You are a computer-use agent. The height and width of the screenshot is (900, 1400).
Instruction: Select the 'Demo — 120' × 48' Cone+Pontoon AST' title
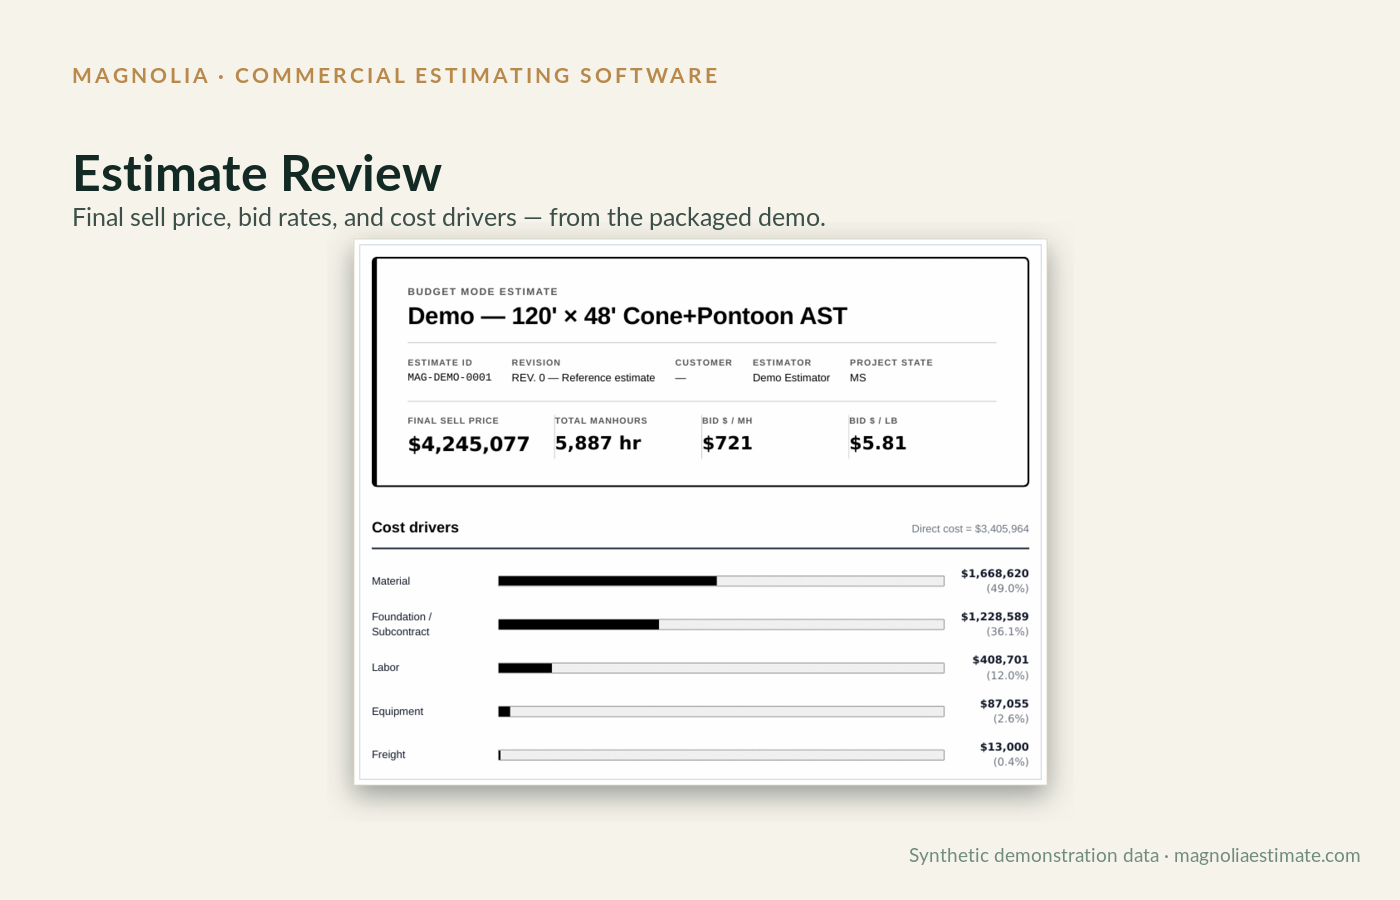(x=627, y=316)
